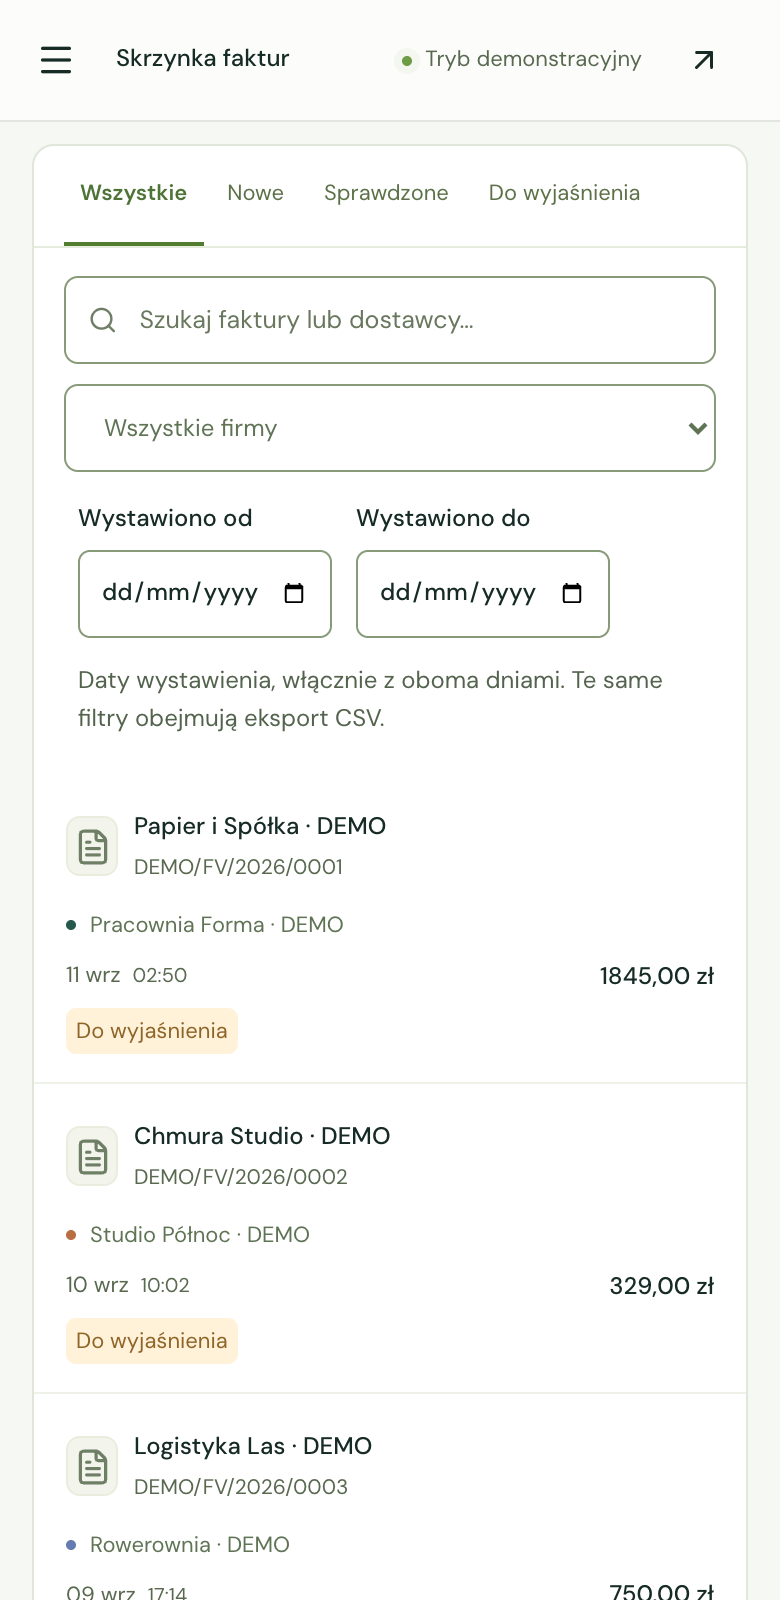Viewport: 780px width, 1600px height.
Task: Click Do wyjaśnienia badge on Chmura Studio
Action: click(x=152, y=1341)
